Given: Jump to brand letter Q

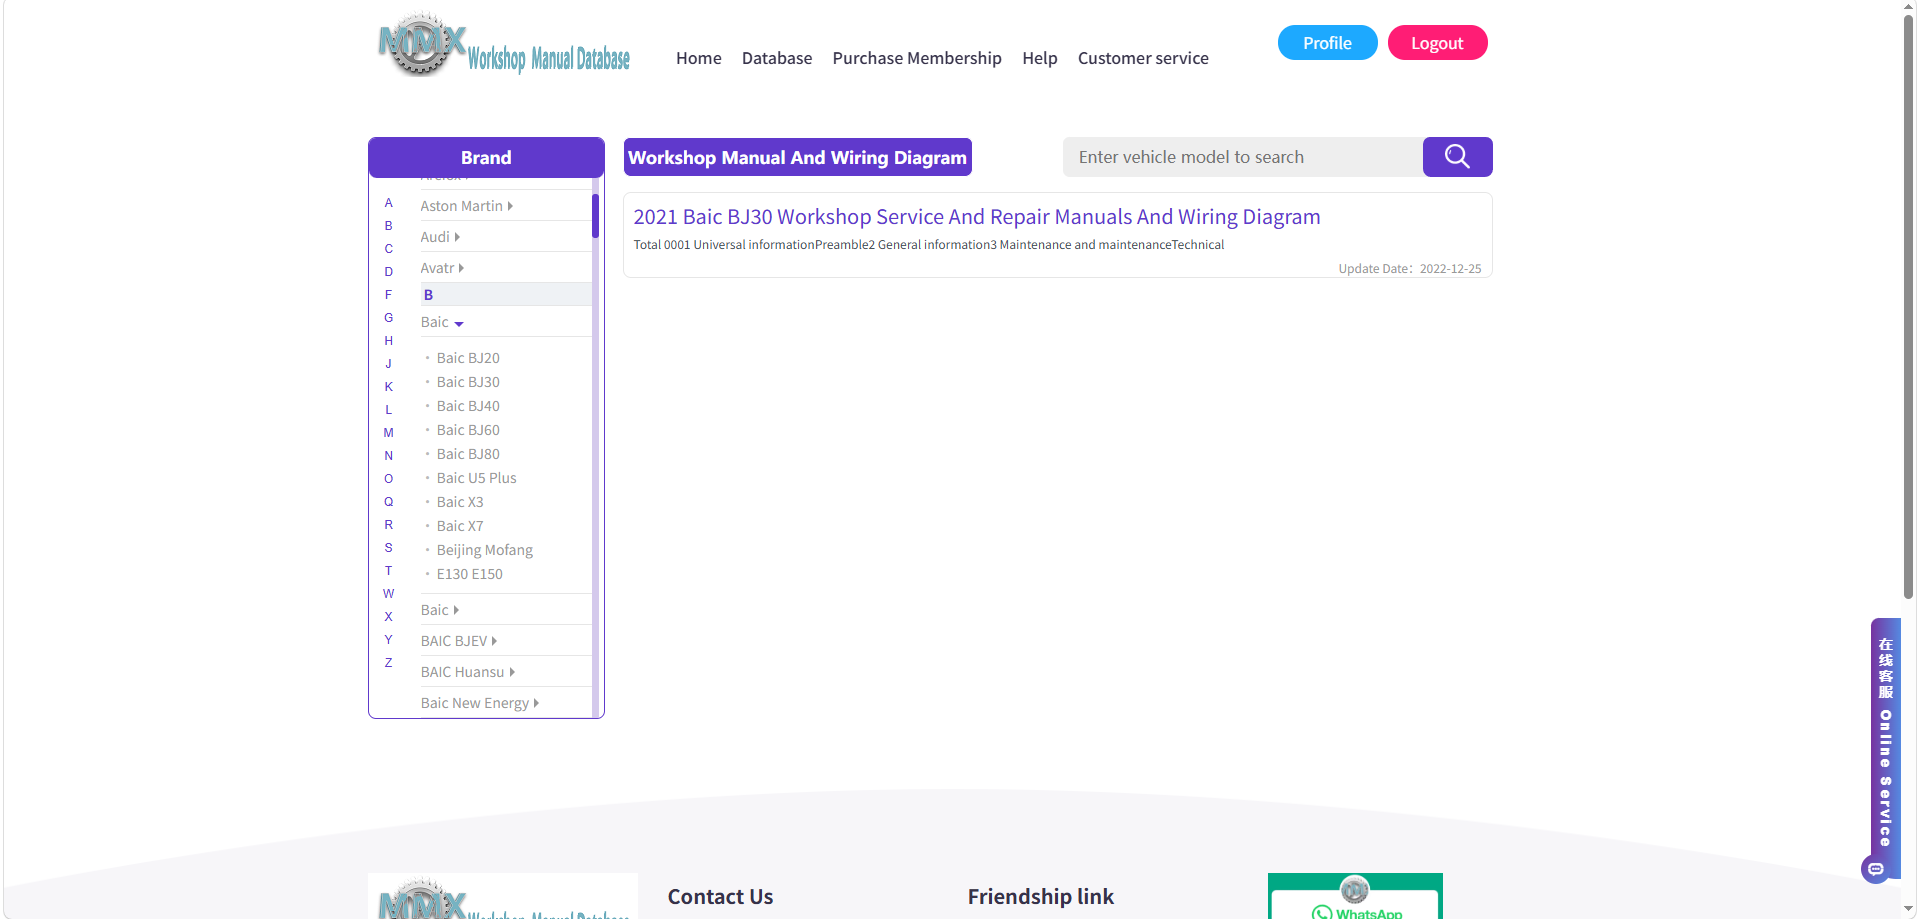Looking at the screenshot, I should click(x=389, y=502).
